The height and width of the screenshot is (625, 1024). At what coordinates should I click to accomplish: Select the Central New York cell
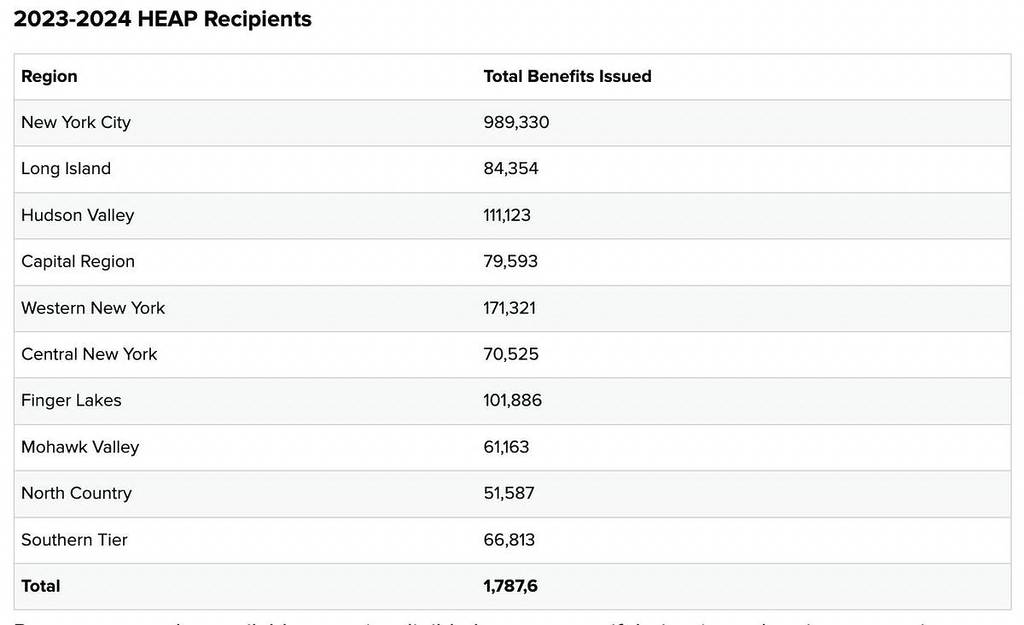89,354
